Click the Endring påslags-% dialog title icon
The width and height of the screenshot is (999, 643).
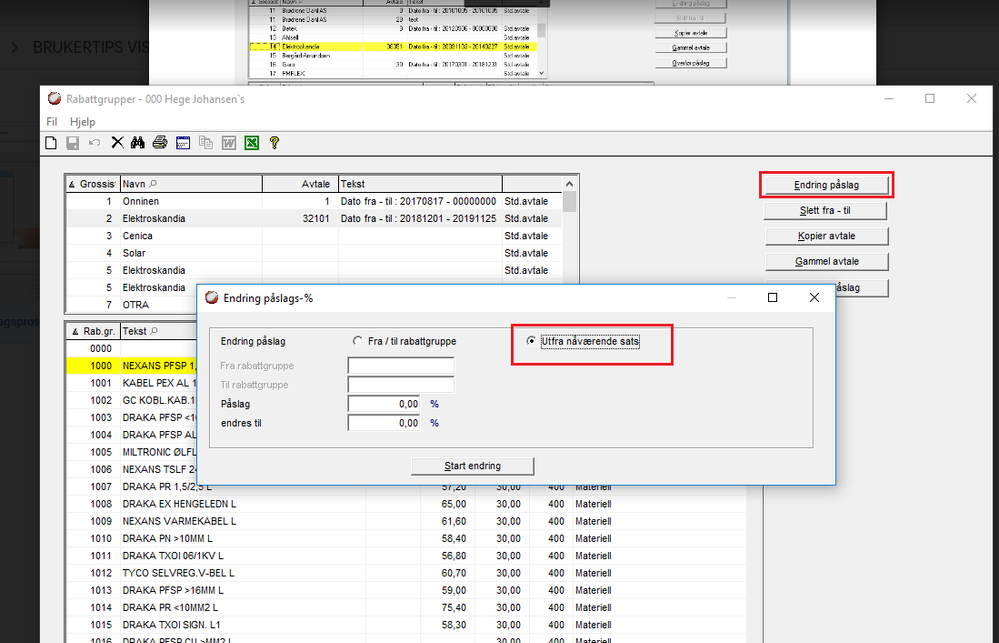(x=212, y=298)
